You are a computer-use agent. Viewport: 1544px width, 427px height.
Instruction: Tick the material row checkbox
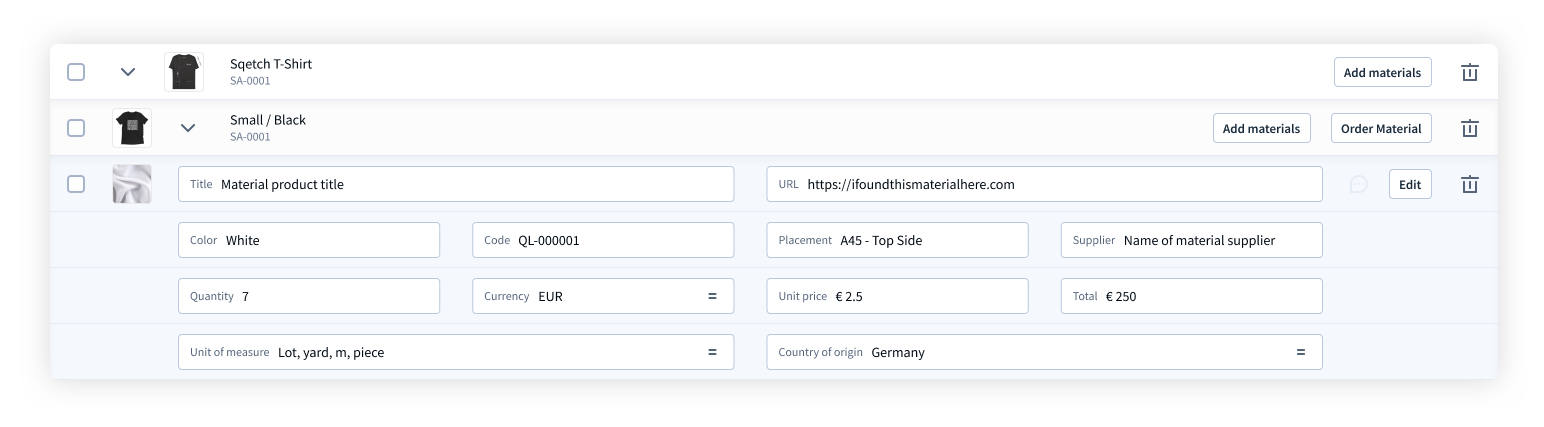tap(76, 184)
